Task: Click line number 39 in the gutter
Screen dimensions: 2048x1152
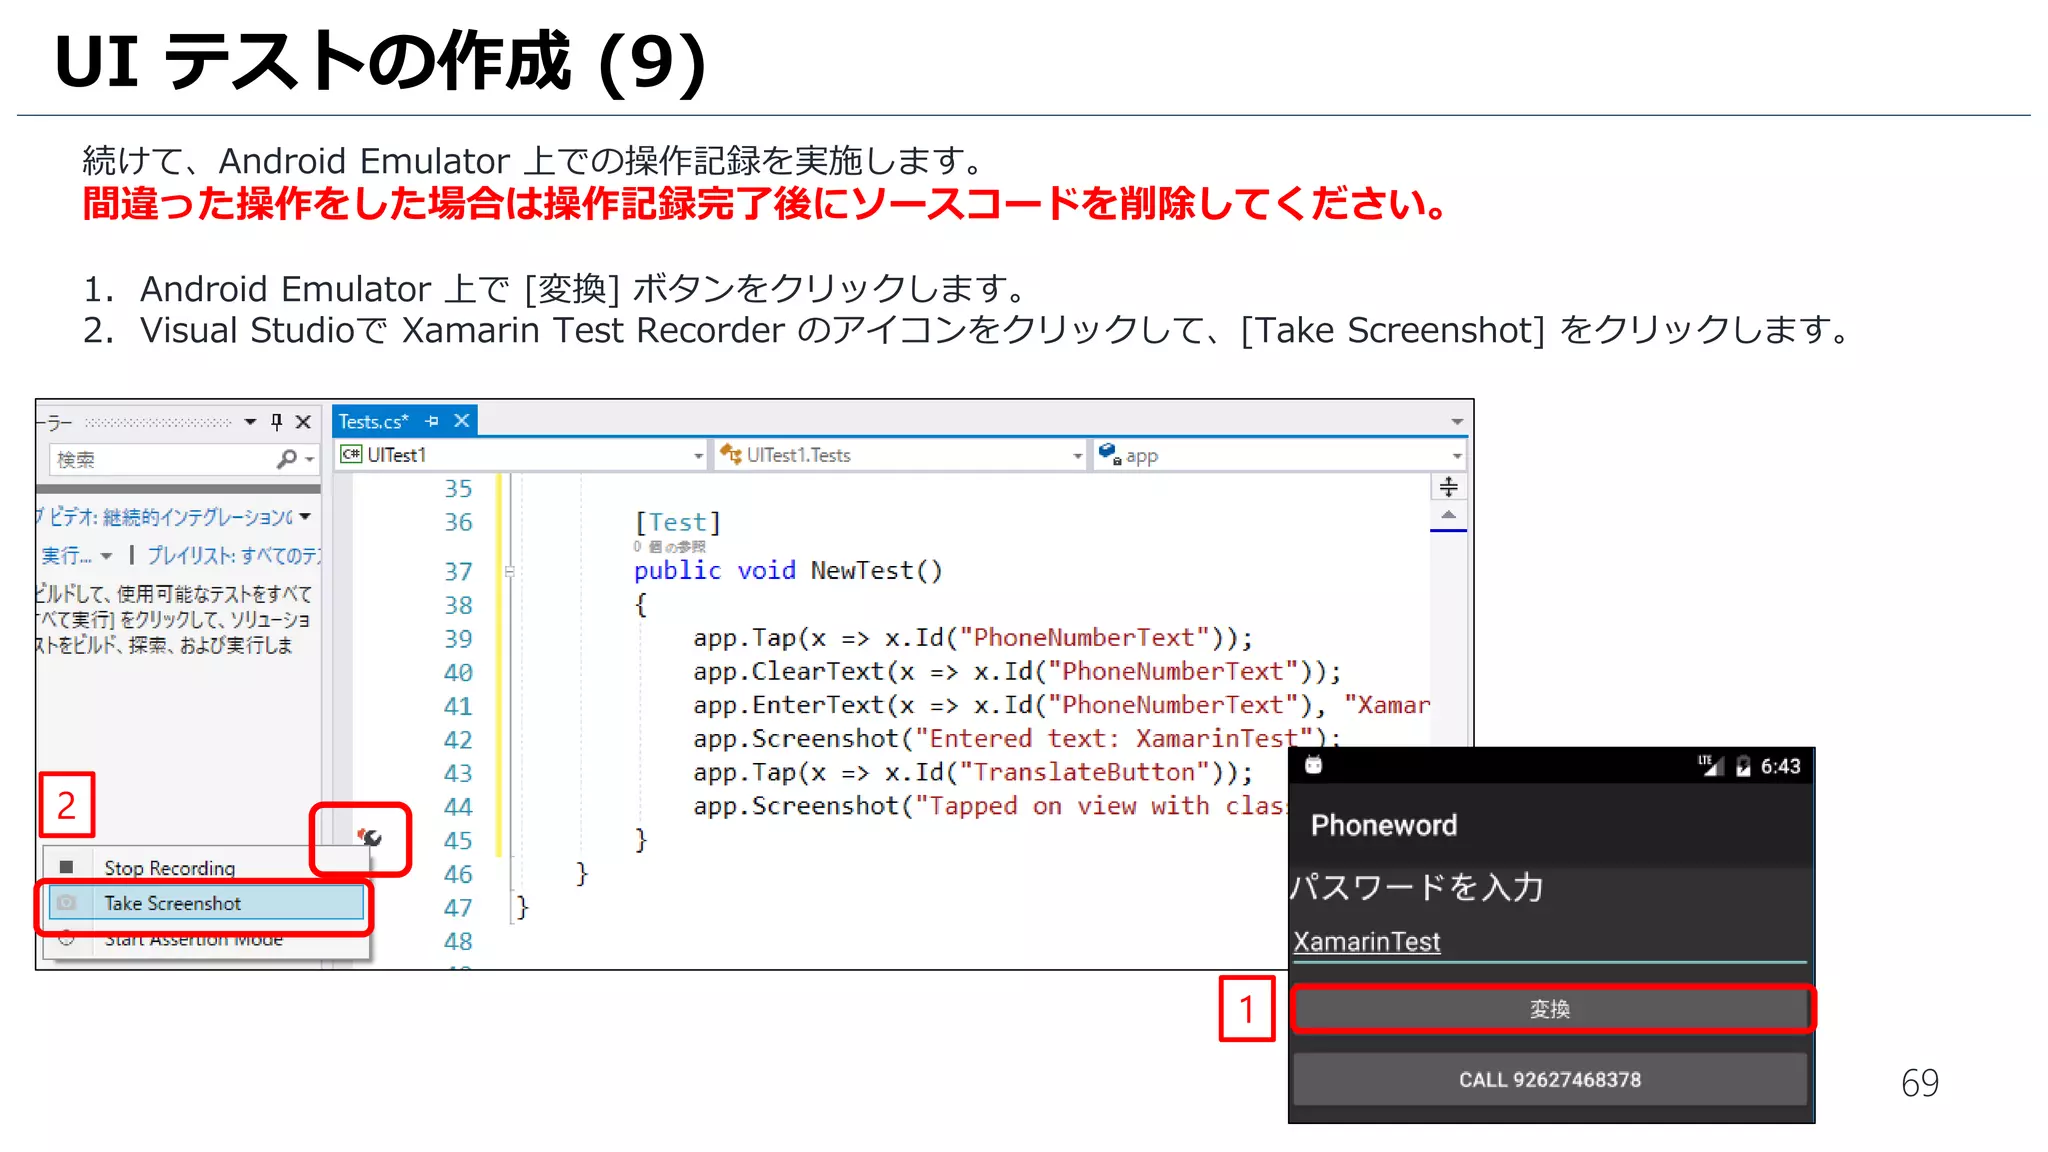Action: pos(458,639)
